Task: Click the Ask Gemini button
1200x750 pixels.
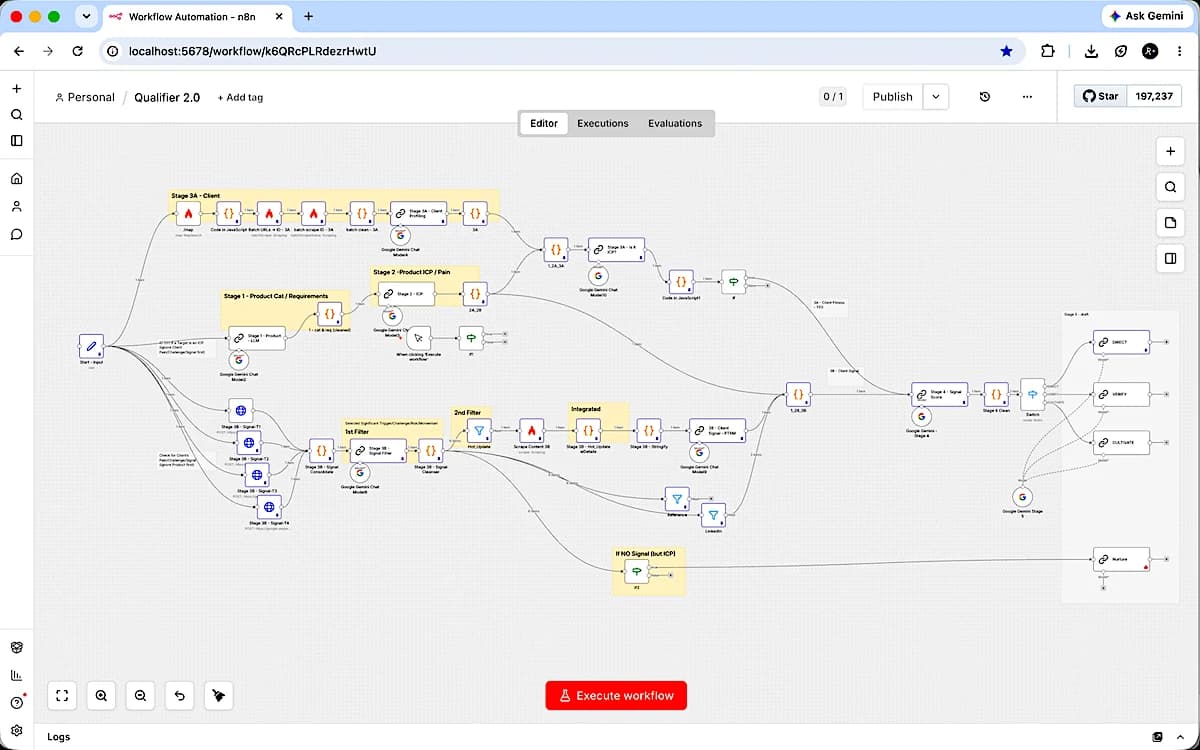Action: 1146,17
